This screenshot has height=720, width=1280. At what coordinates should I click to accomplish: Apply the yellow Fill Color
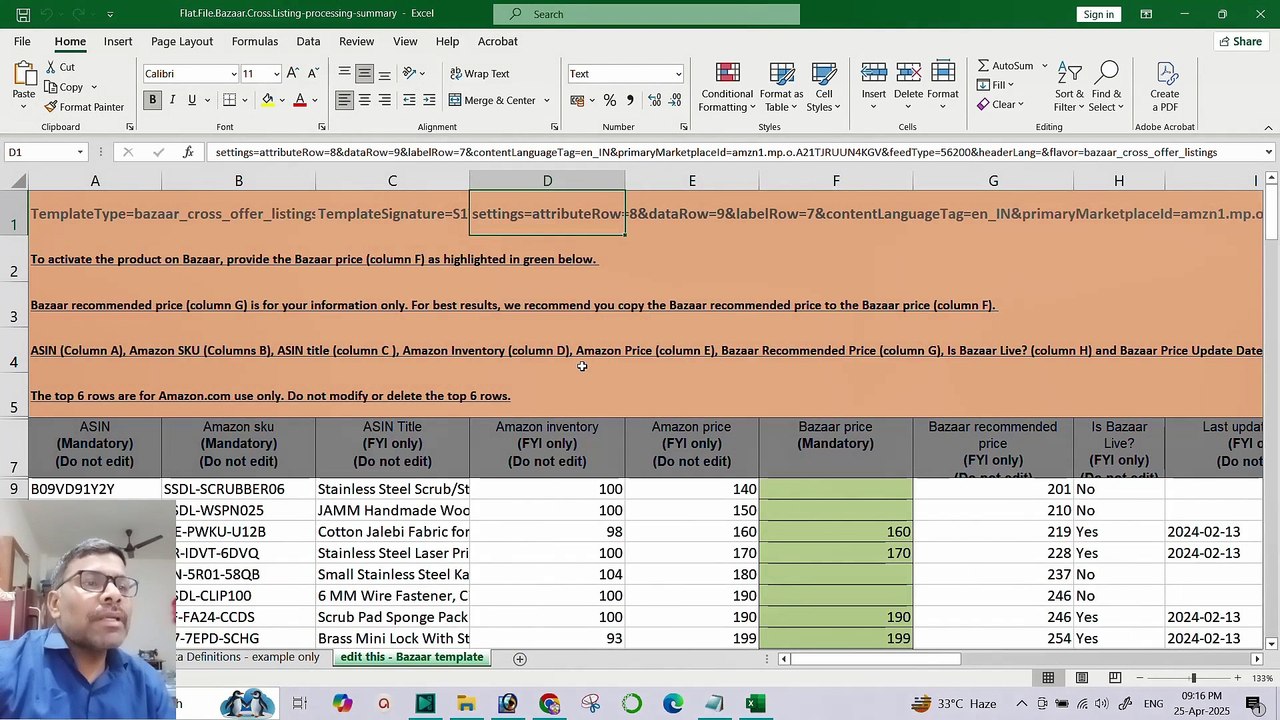pyautogui.click(x=267, y=100)
